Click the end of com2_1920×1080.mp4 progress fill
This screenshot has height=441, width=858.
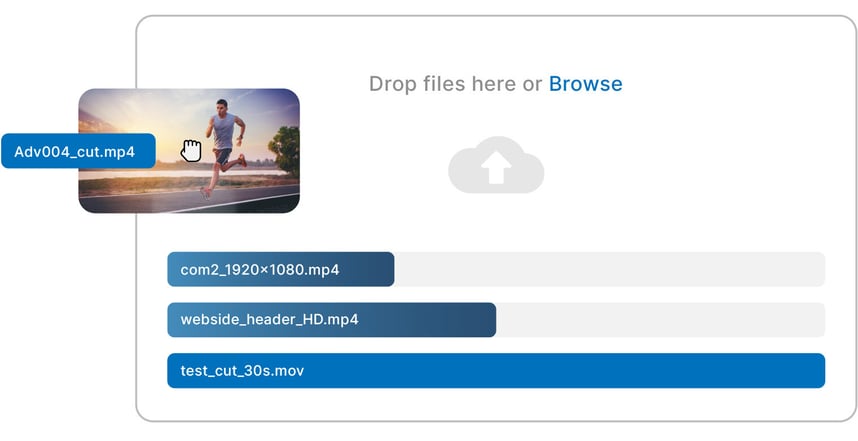pos(389,270)
